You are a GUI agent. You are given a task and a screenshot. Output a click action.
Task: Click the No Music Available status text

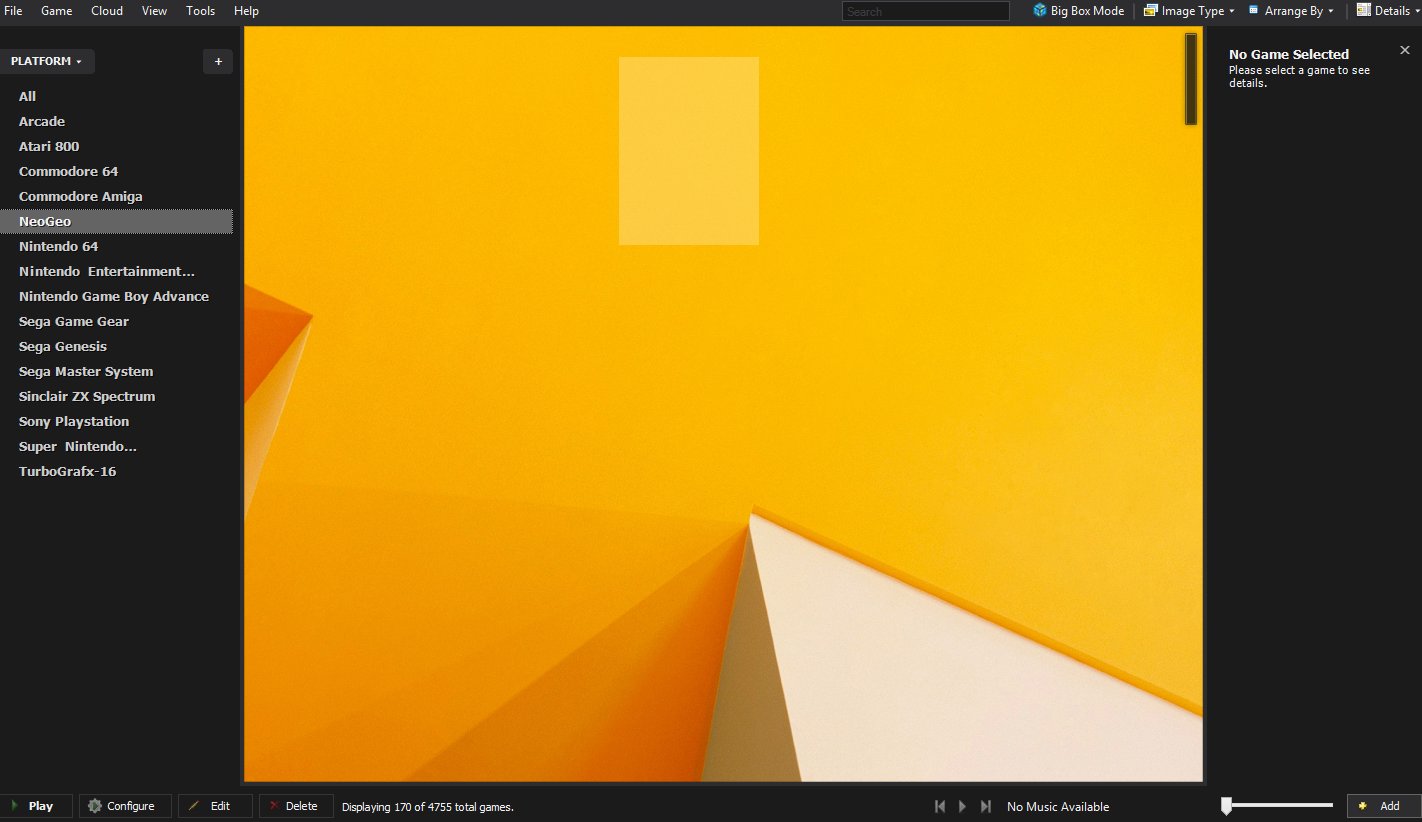[x=1058, y=807]
